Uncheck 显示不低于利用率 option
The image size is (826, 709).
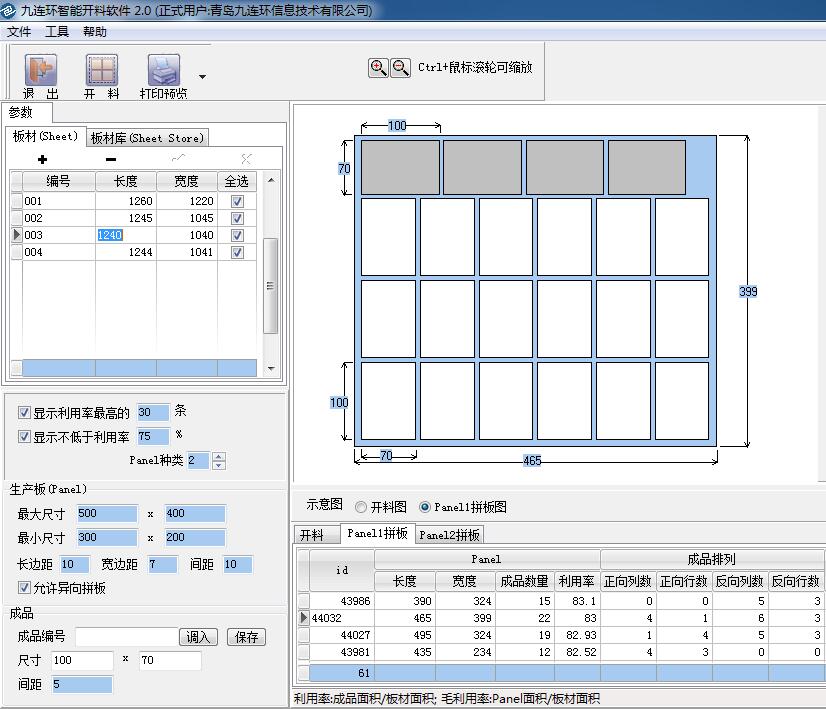click(24, 435)
